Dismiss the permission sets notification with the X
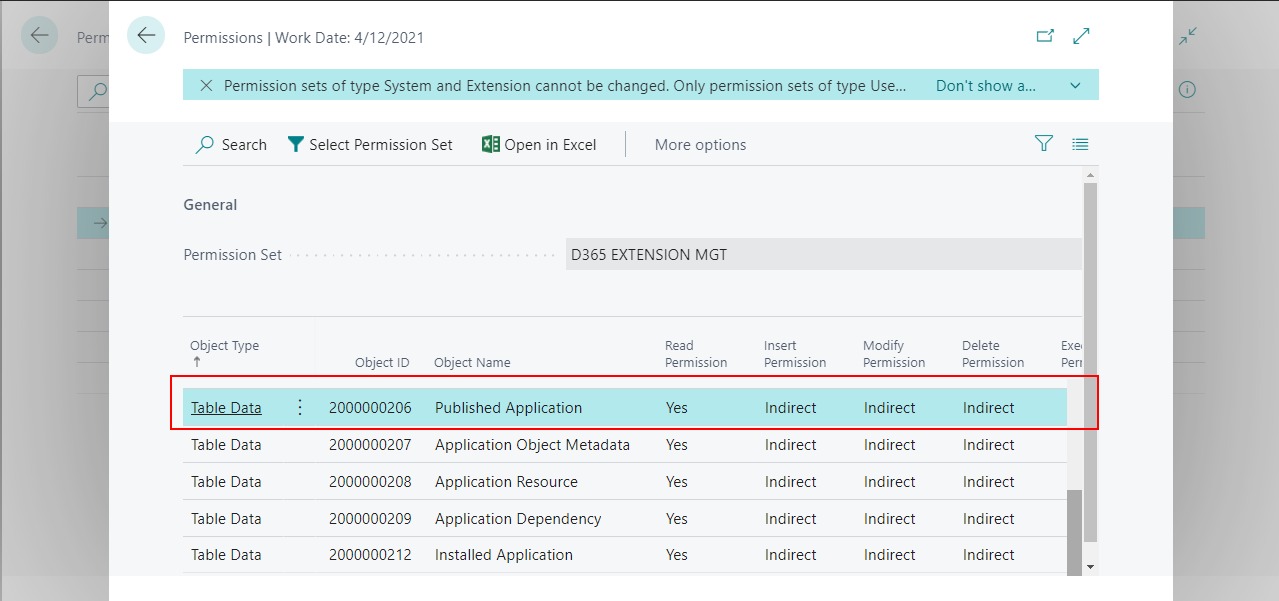Screen dimensions: 1279x601 pos(205,85)
